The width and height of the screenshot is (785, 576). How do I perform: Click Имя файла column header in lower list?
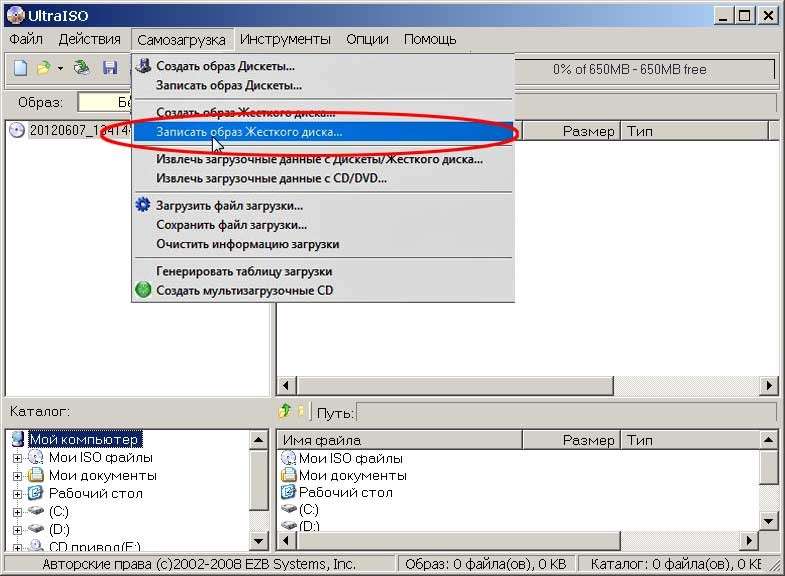coord(400,440)
